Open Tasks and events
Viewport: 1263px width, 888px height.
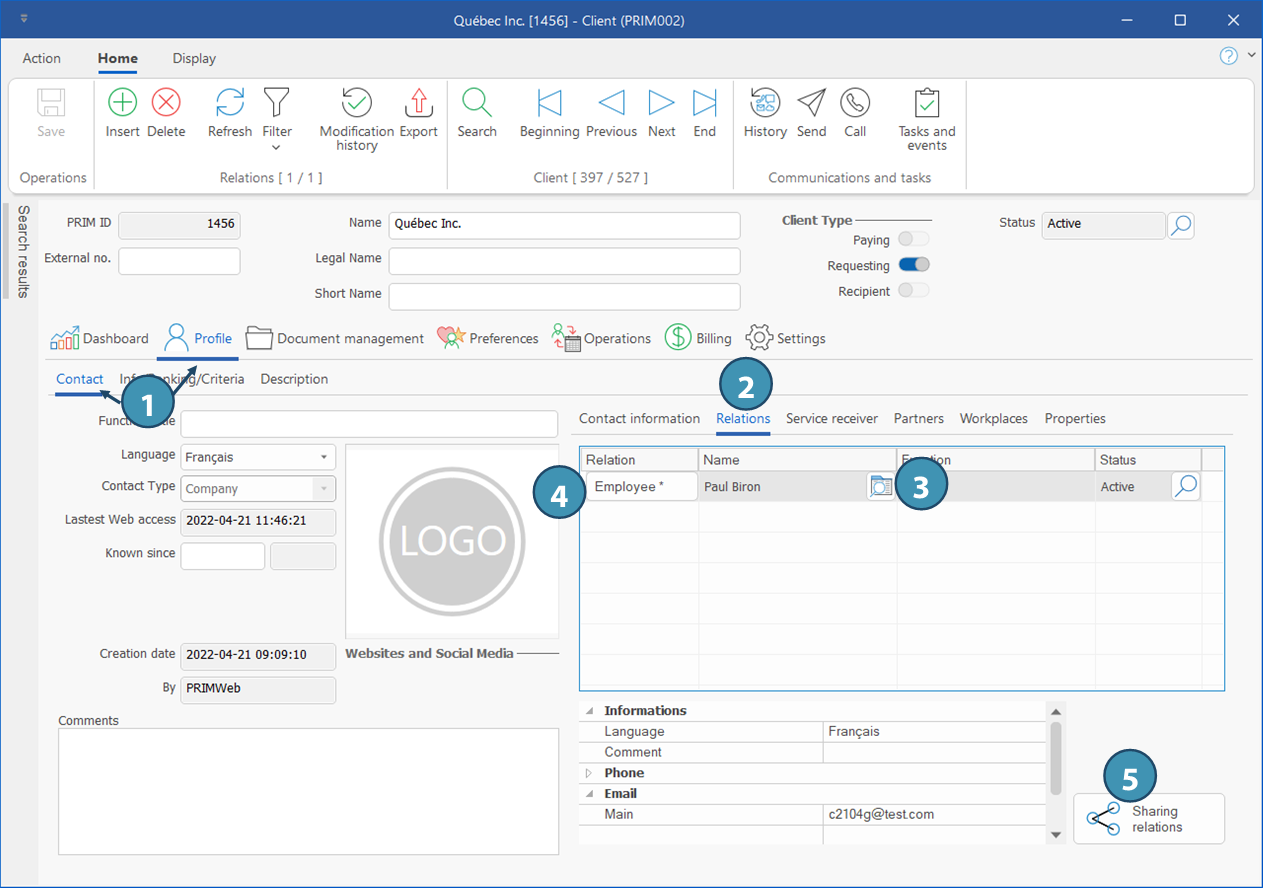tap(926, 103)
